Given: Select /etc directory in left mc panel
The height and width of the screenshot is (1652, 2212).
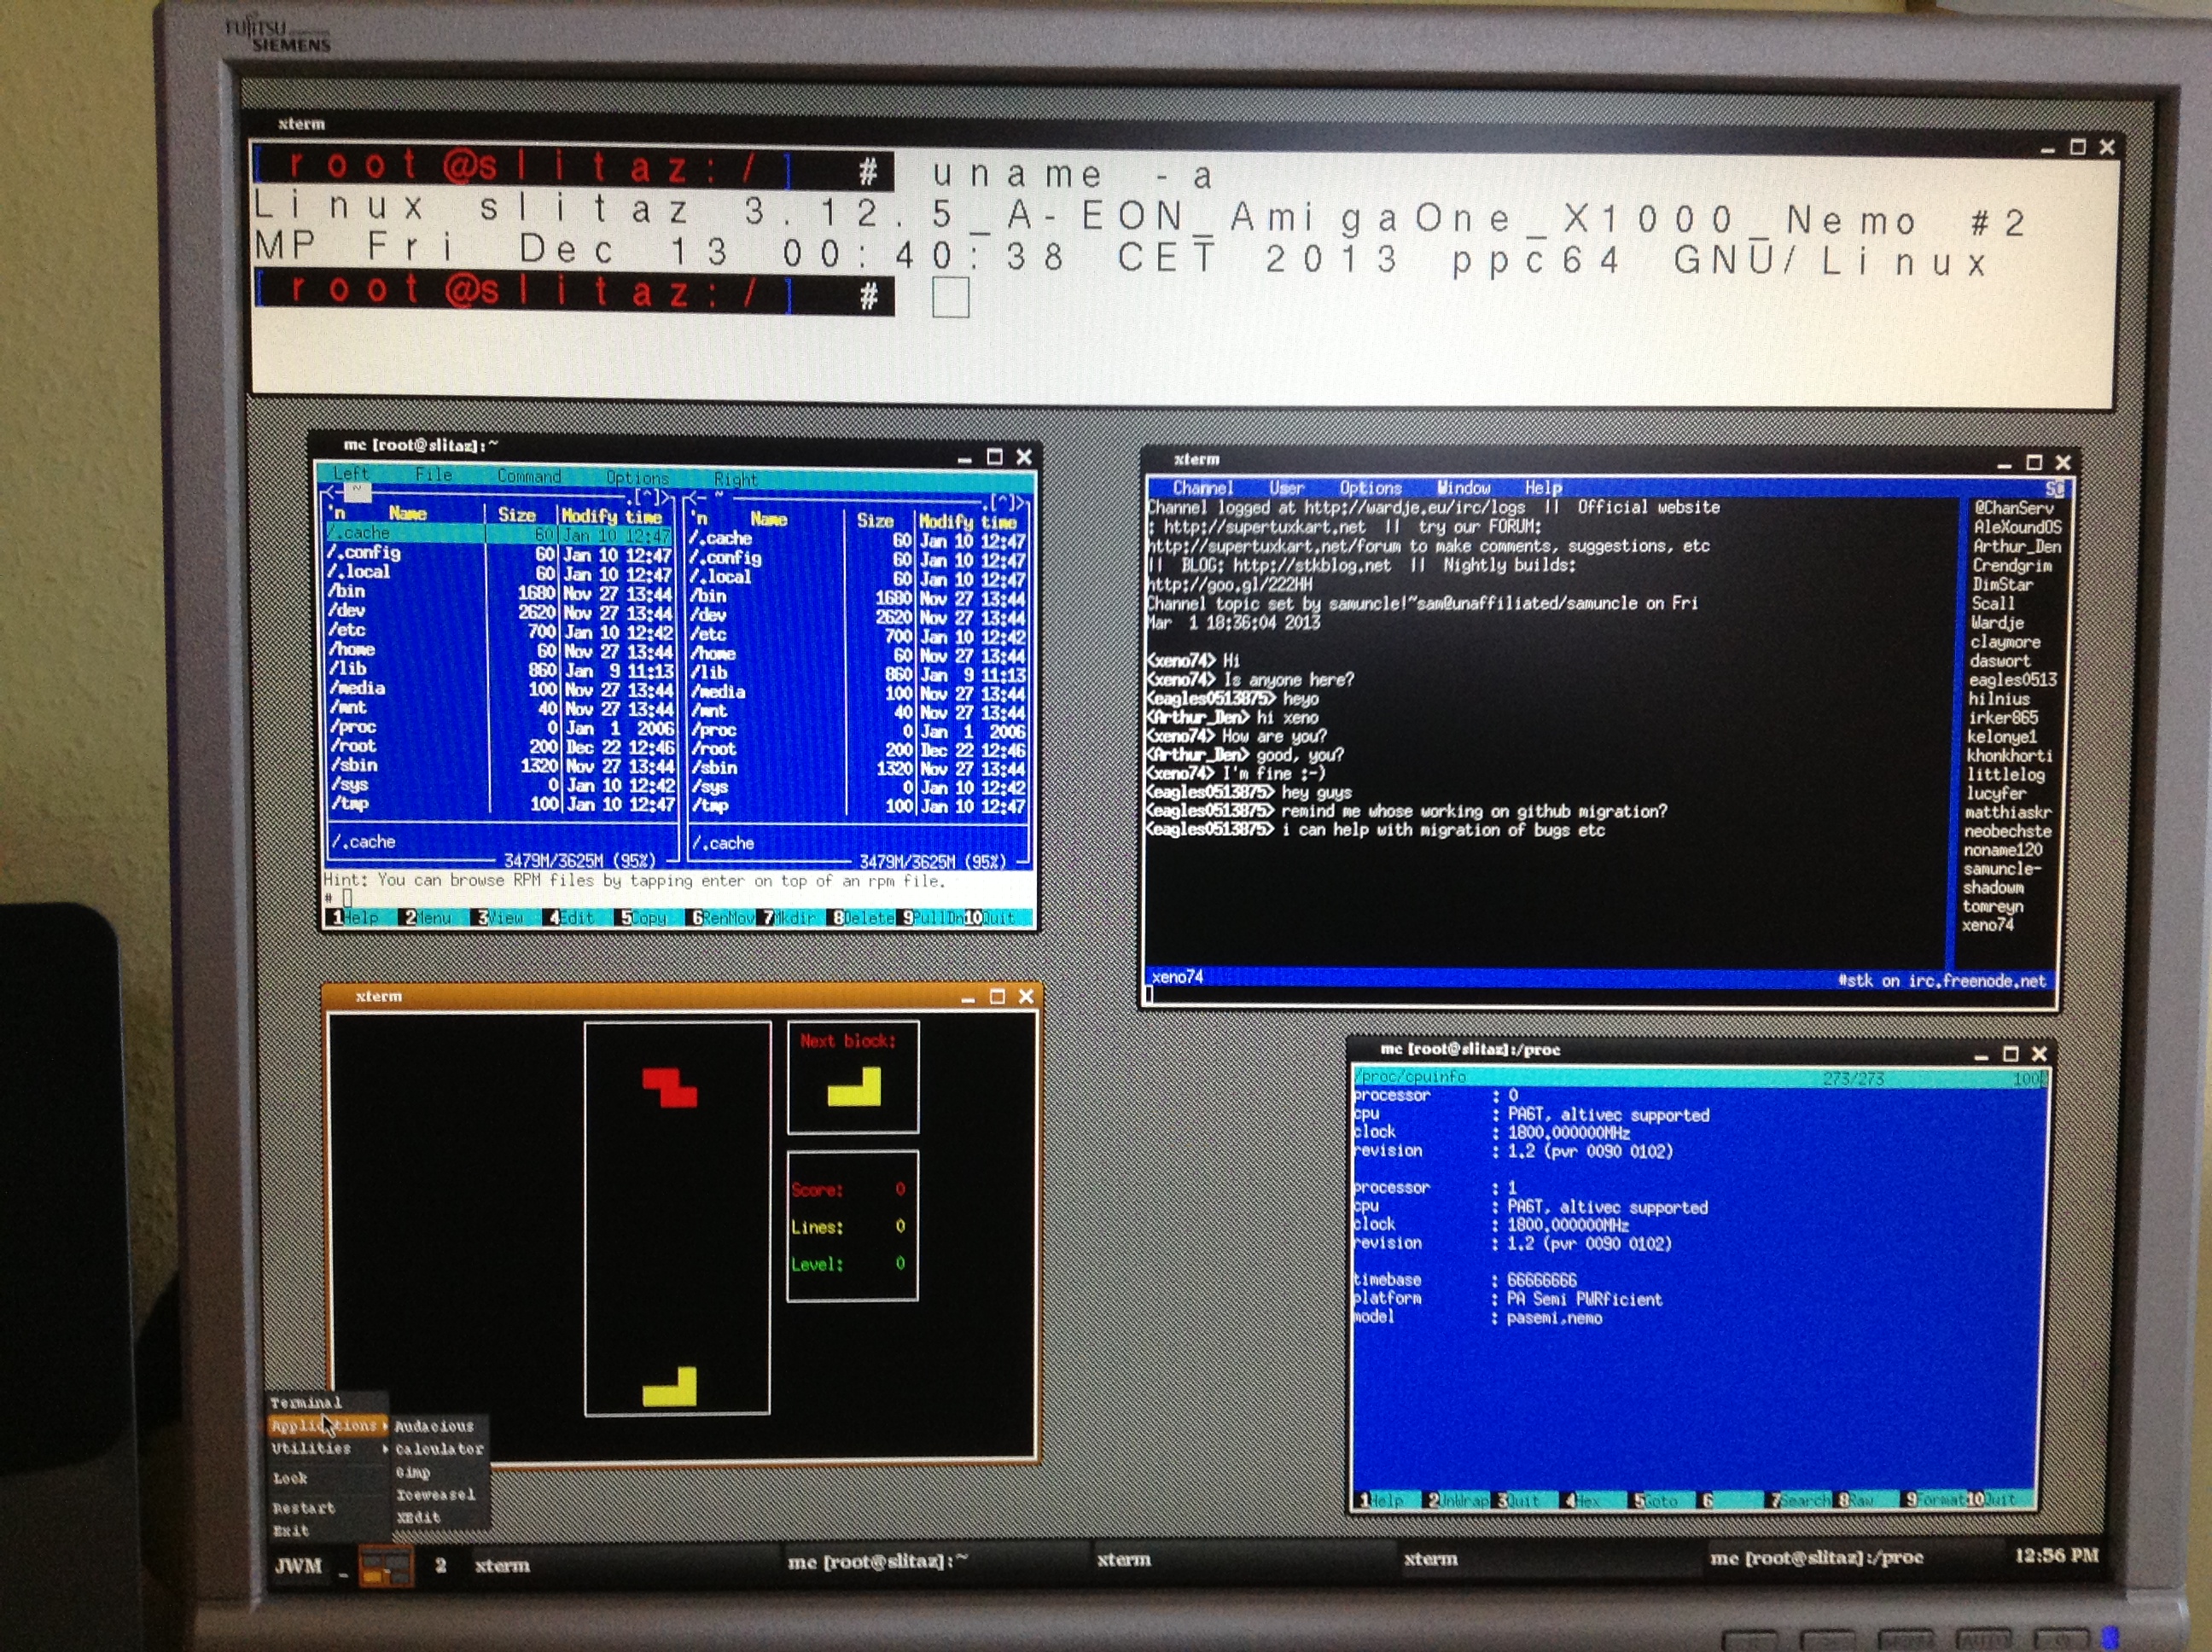Looking at the screenshot, I should click(x=348, y=630).
